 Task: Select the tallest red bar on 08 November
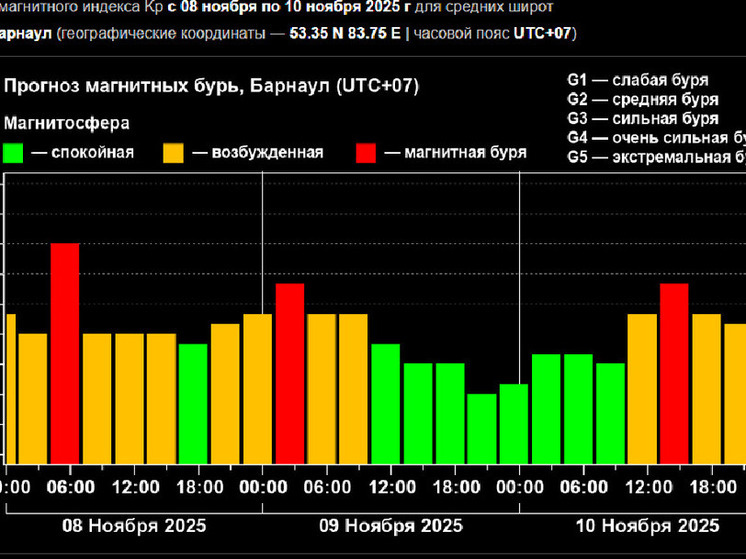click(65, 353)
